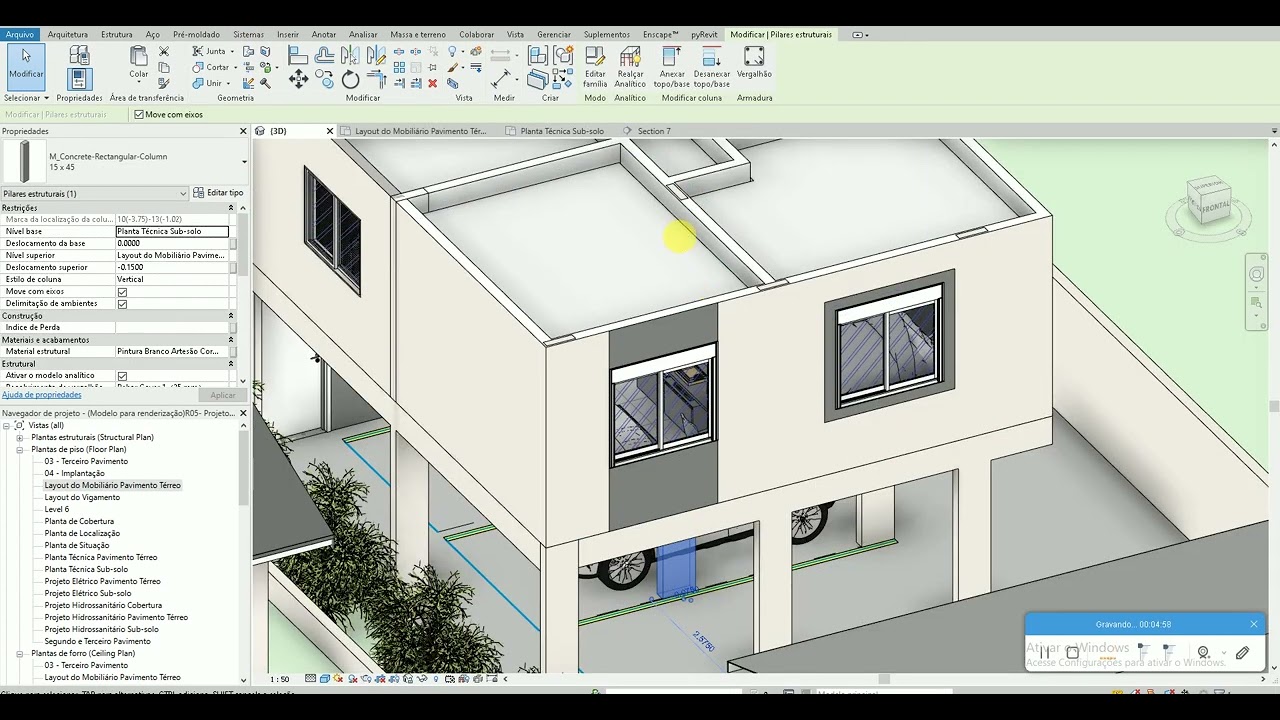Viewport: 1280px width, 720px height.
Task: Switch to the Gerenciar ribbon tab
Action: [554, 35]
